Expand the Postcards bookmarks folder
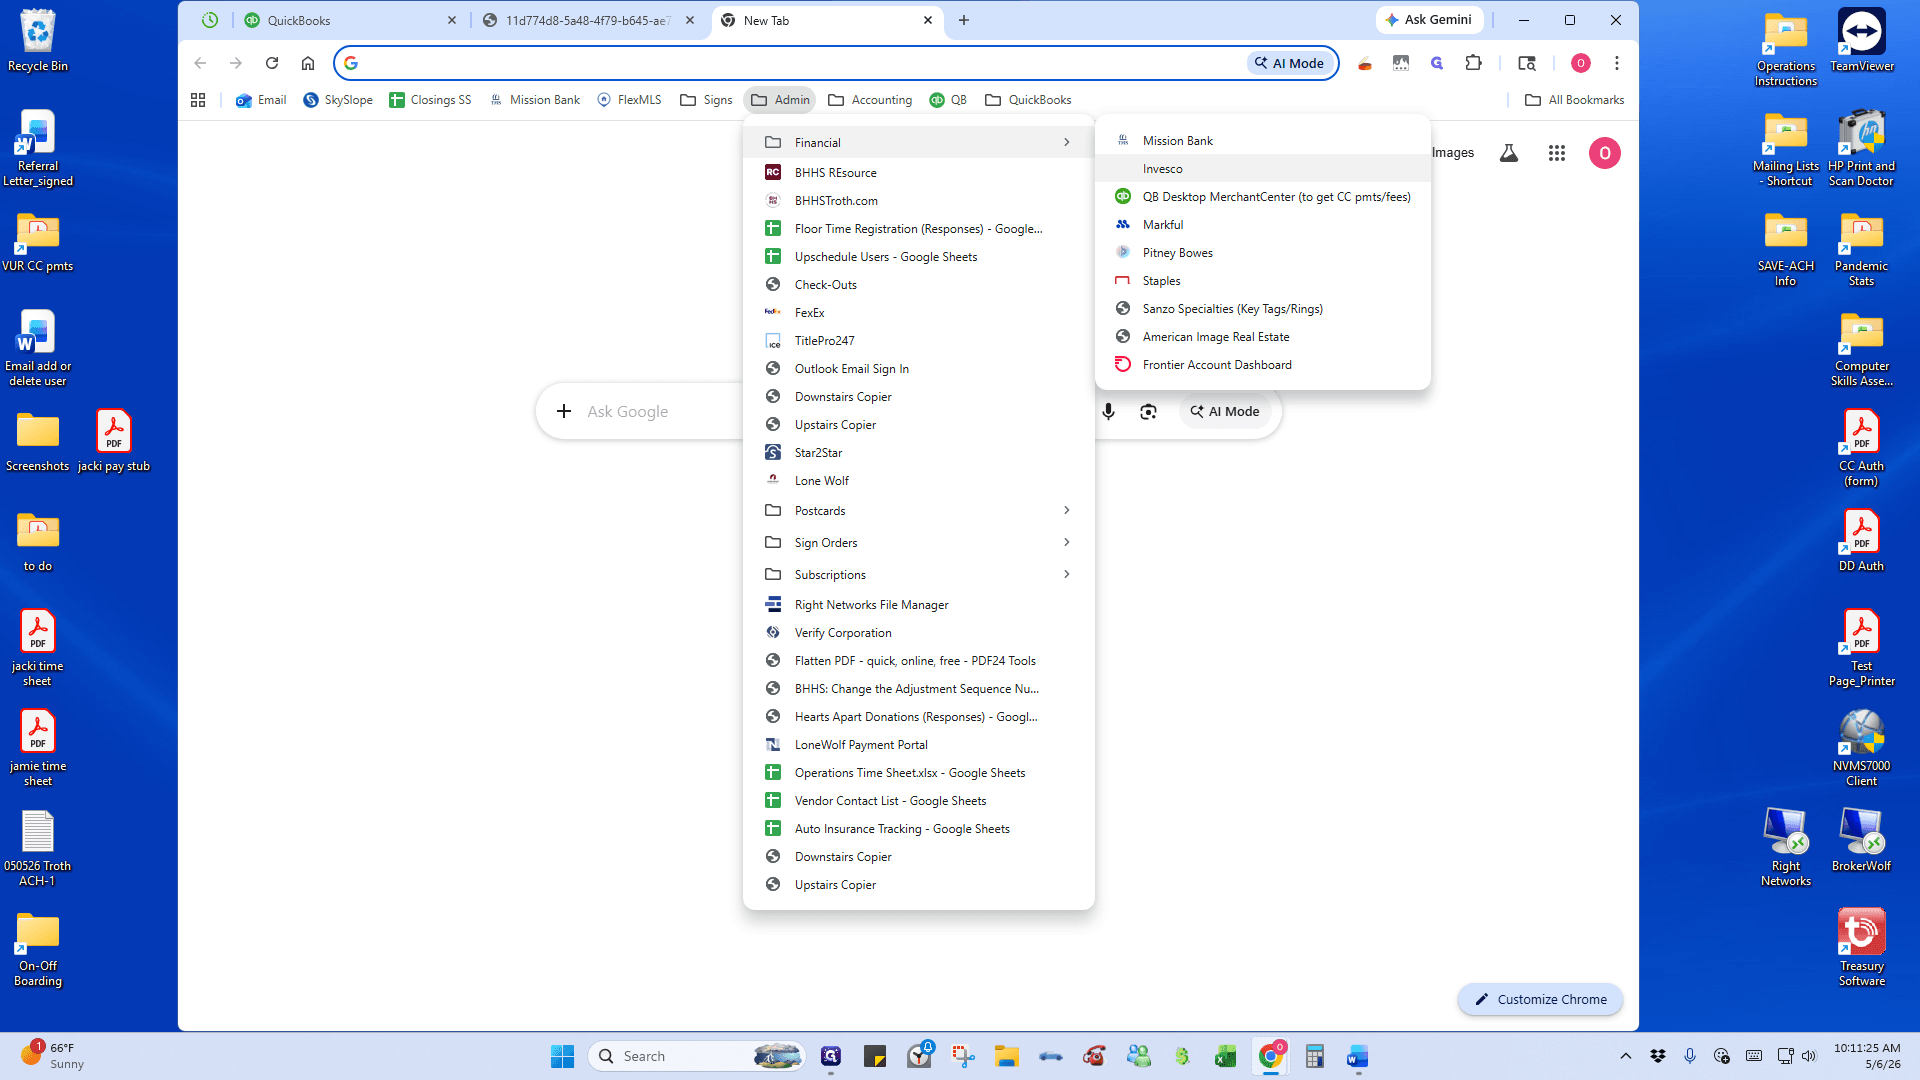Screen dimensions: 1920x1080 pyautogui.click(x=918, y=510)
